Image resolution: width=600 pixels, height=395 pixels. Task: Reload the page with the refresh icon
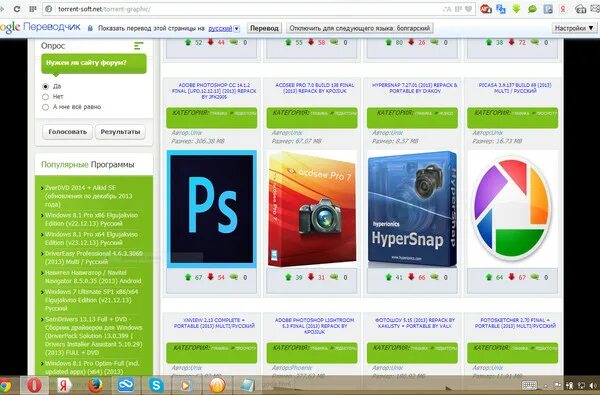(x=17, y=9)
